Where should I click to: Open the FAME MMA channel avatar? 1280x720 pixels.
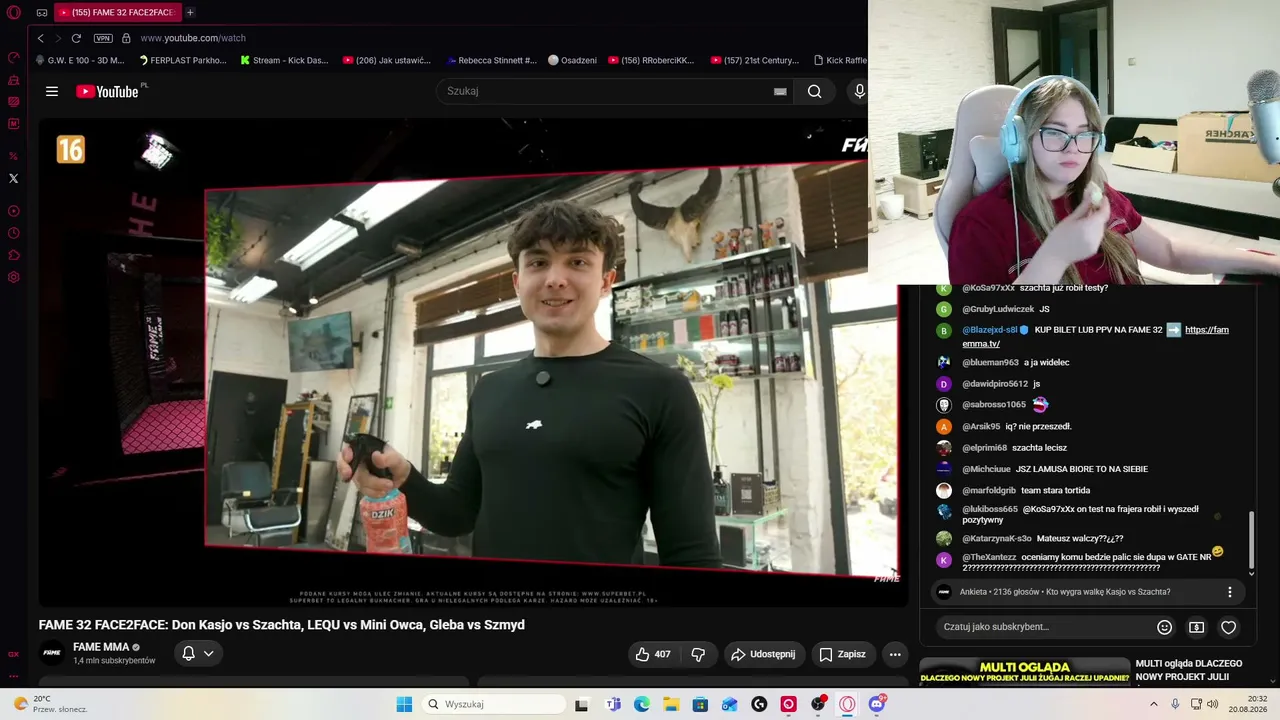pyautogui.click(x=52, y=653)
